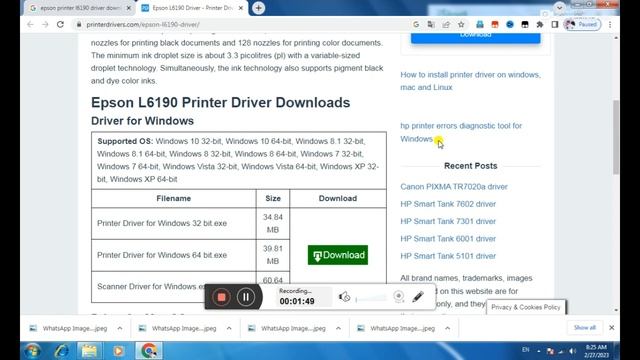Open the extensions puzzle icon
This screenshot has height=360, width=640.
coord(540,24)
